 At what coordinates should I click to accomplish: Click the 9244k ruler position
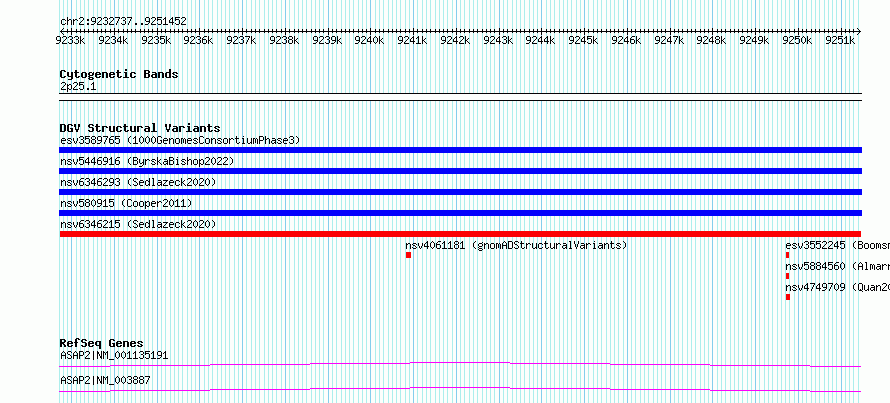(540, 40)
